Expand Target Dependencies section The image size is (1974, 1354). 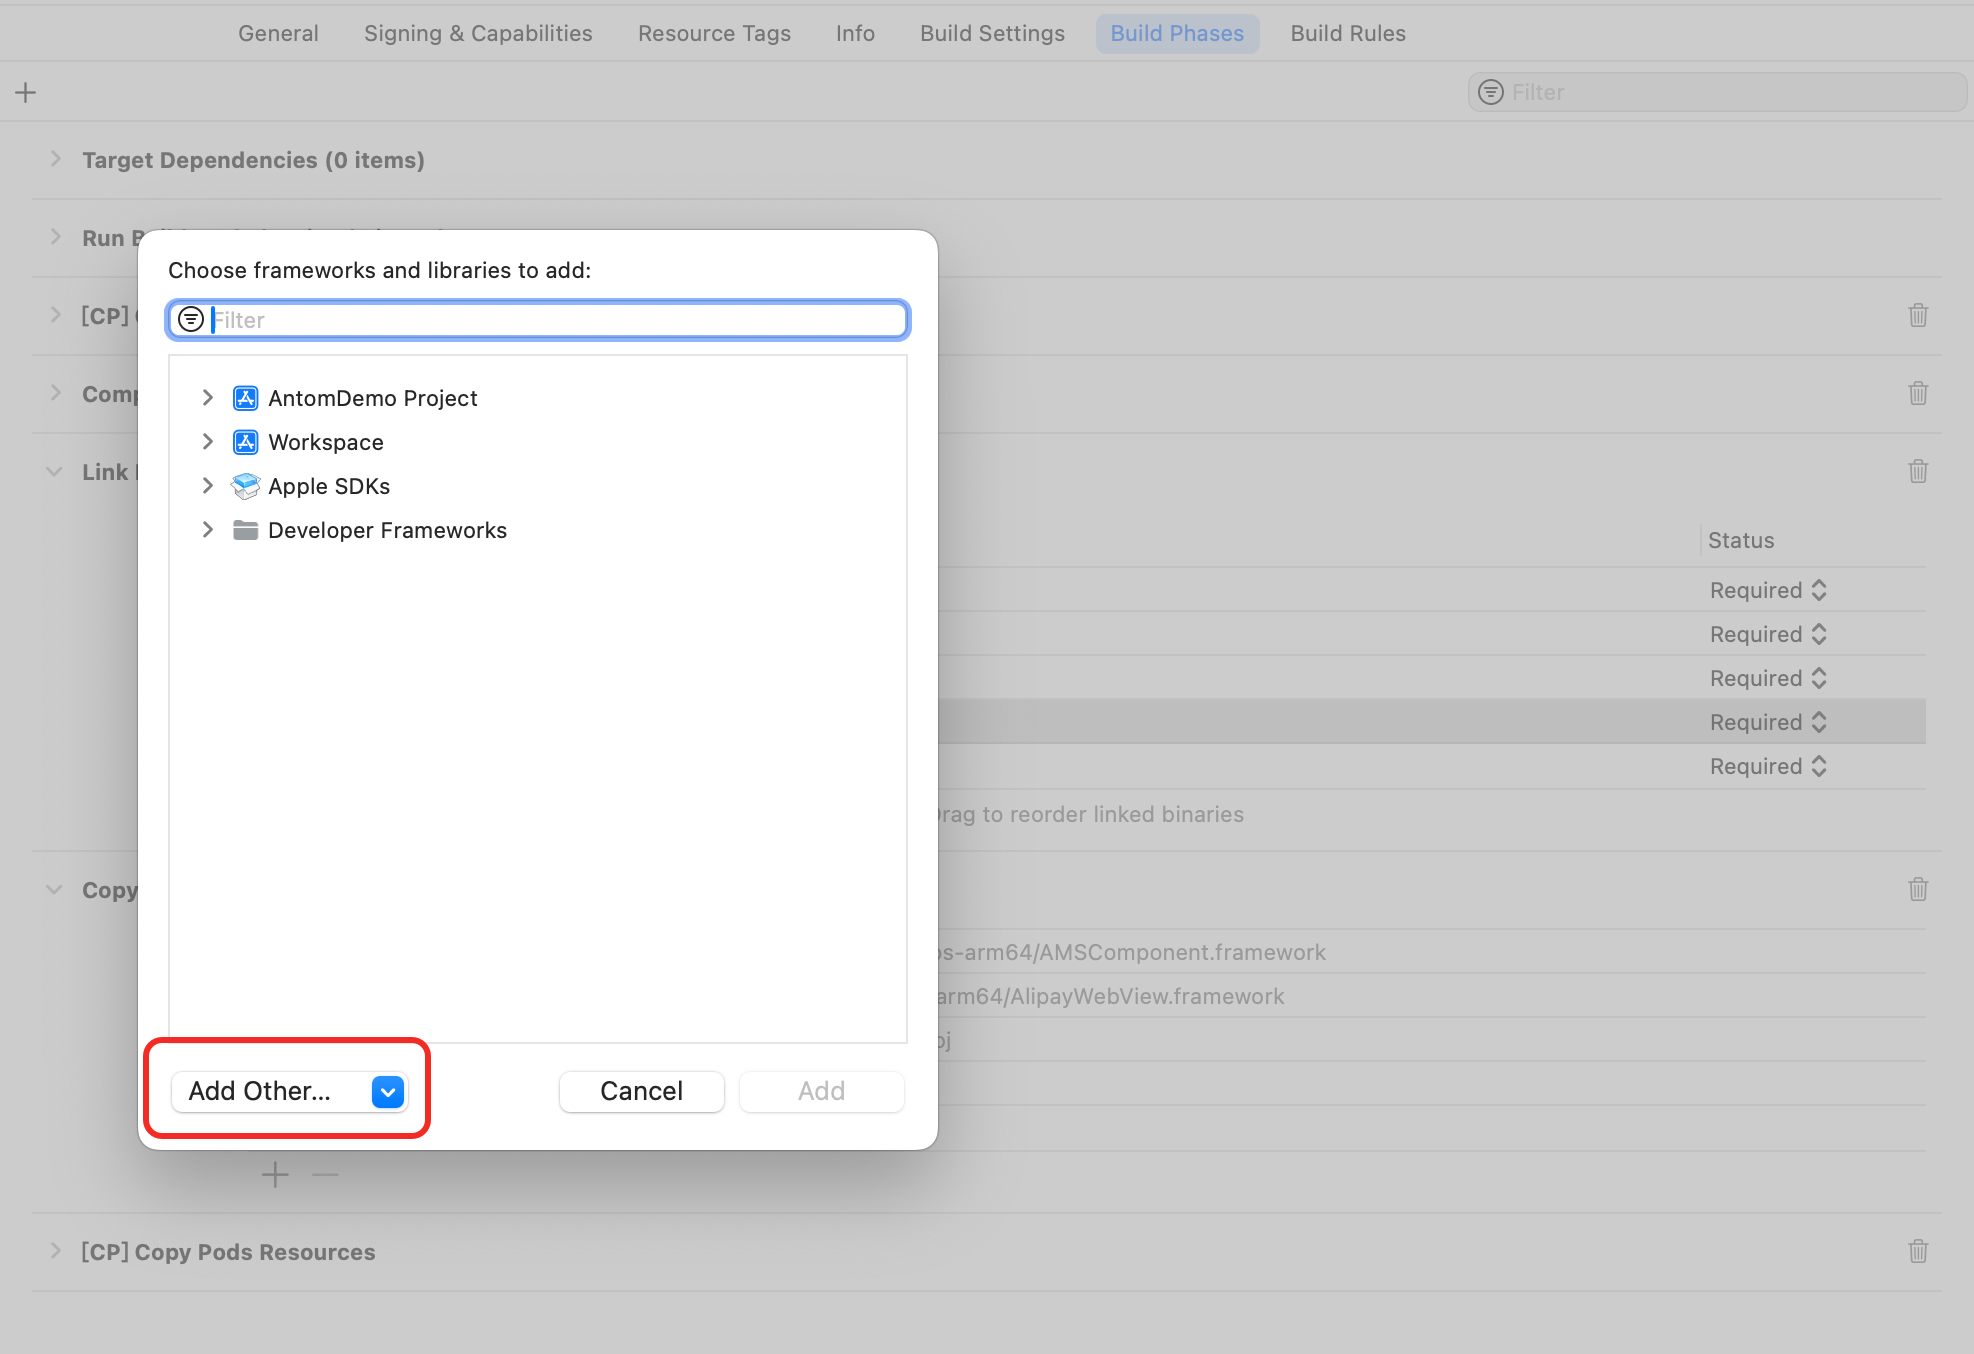click(x=56, y=160)
